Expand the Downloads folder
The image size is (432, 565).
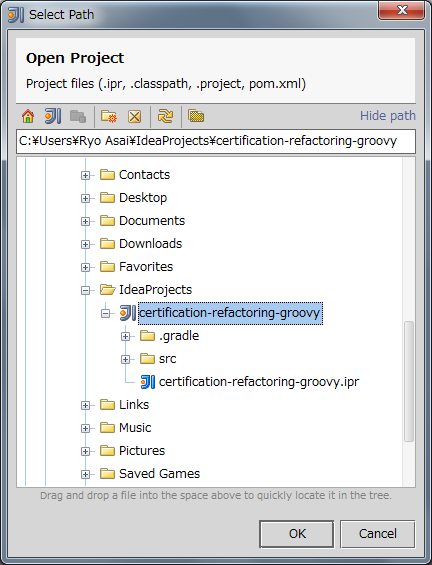pyautogui.click(x=85, y=244)
